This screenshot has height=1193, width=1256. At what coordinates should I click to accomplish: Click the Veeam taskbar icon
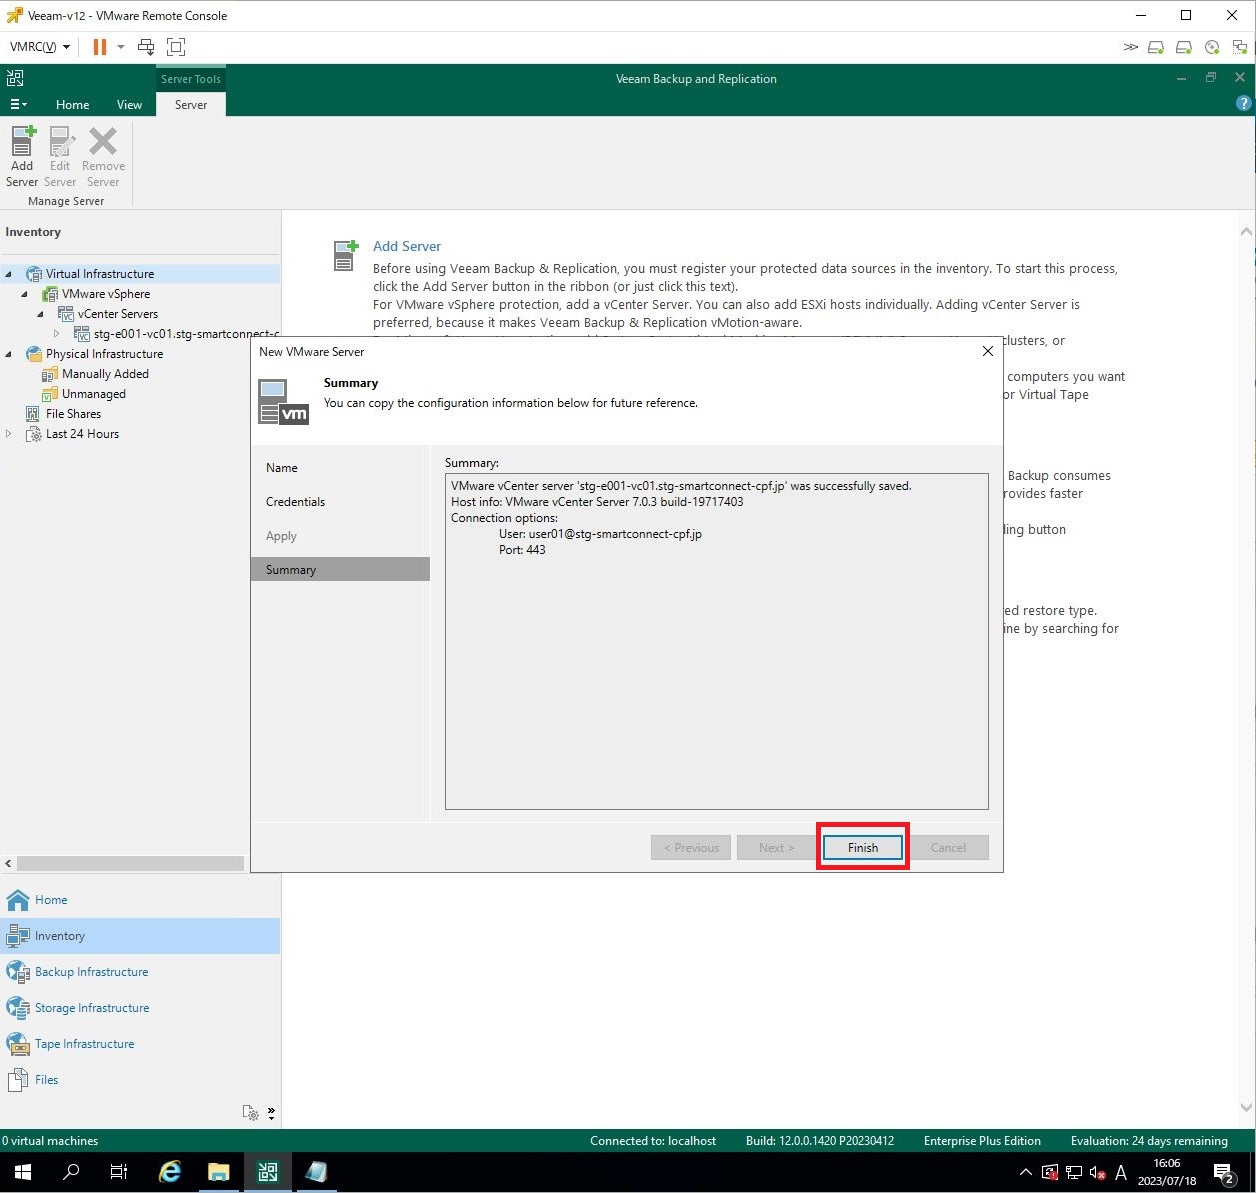tap(267, 1172)
